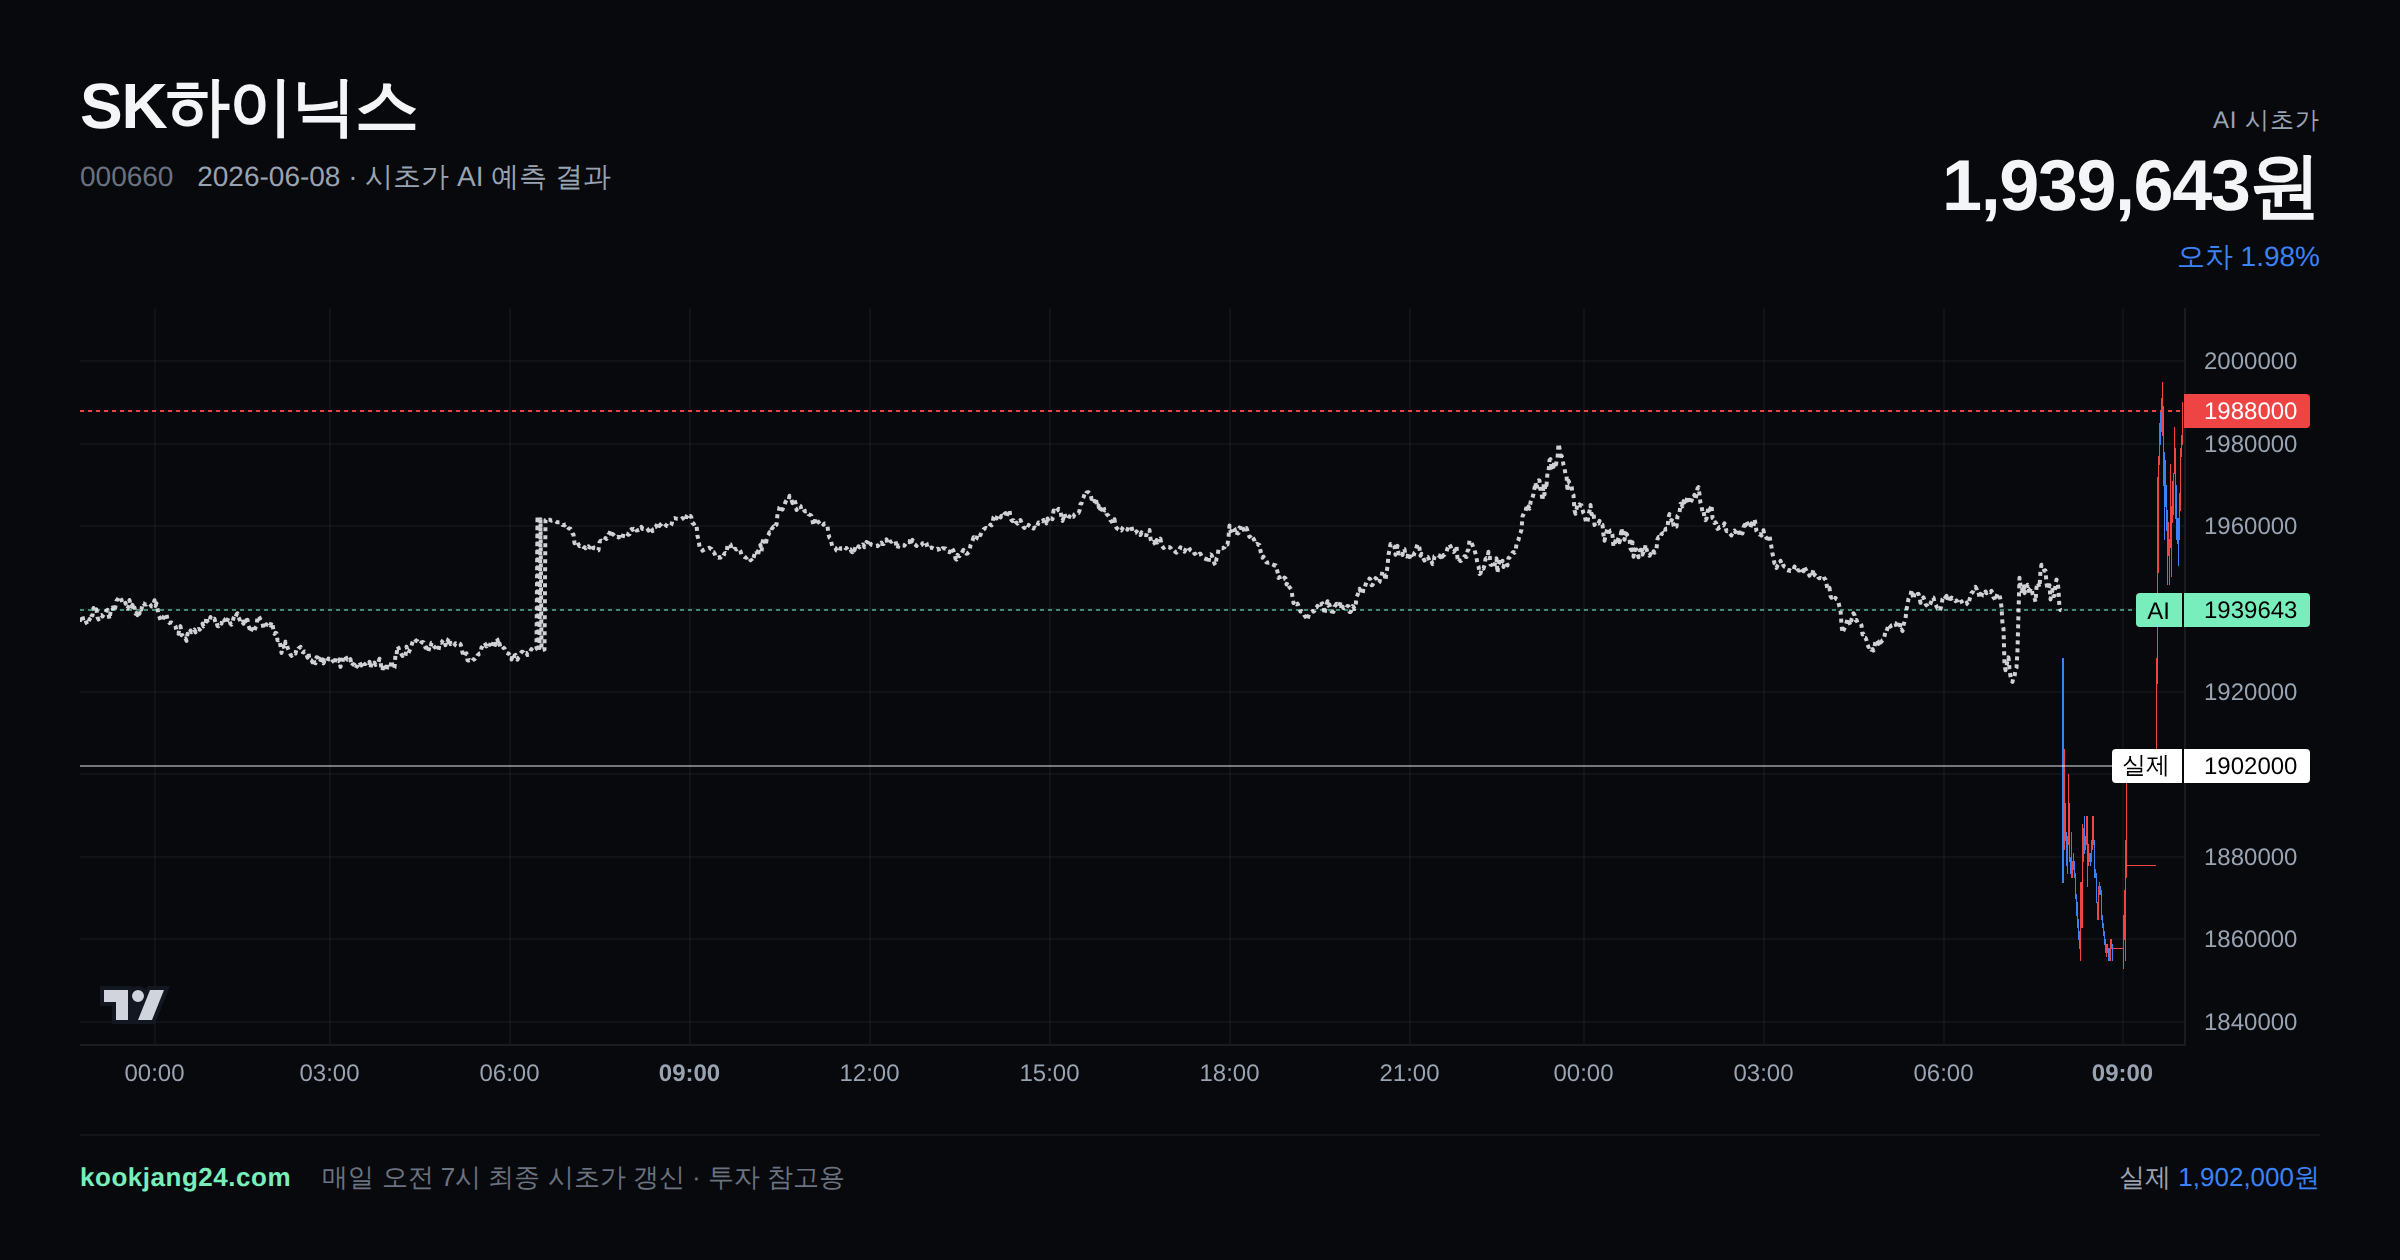
Task: Click the 1860000 price axis label
Action: [2250, 939]
